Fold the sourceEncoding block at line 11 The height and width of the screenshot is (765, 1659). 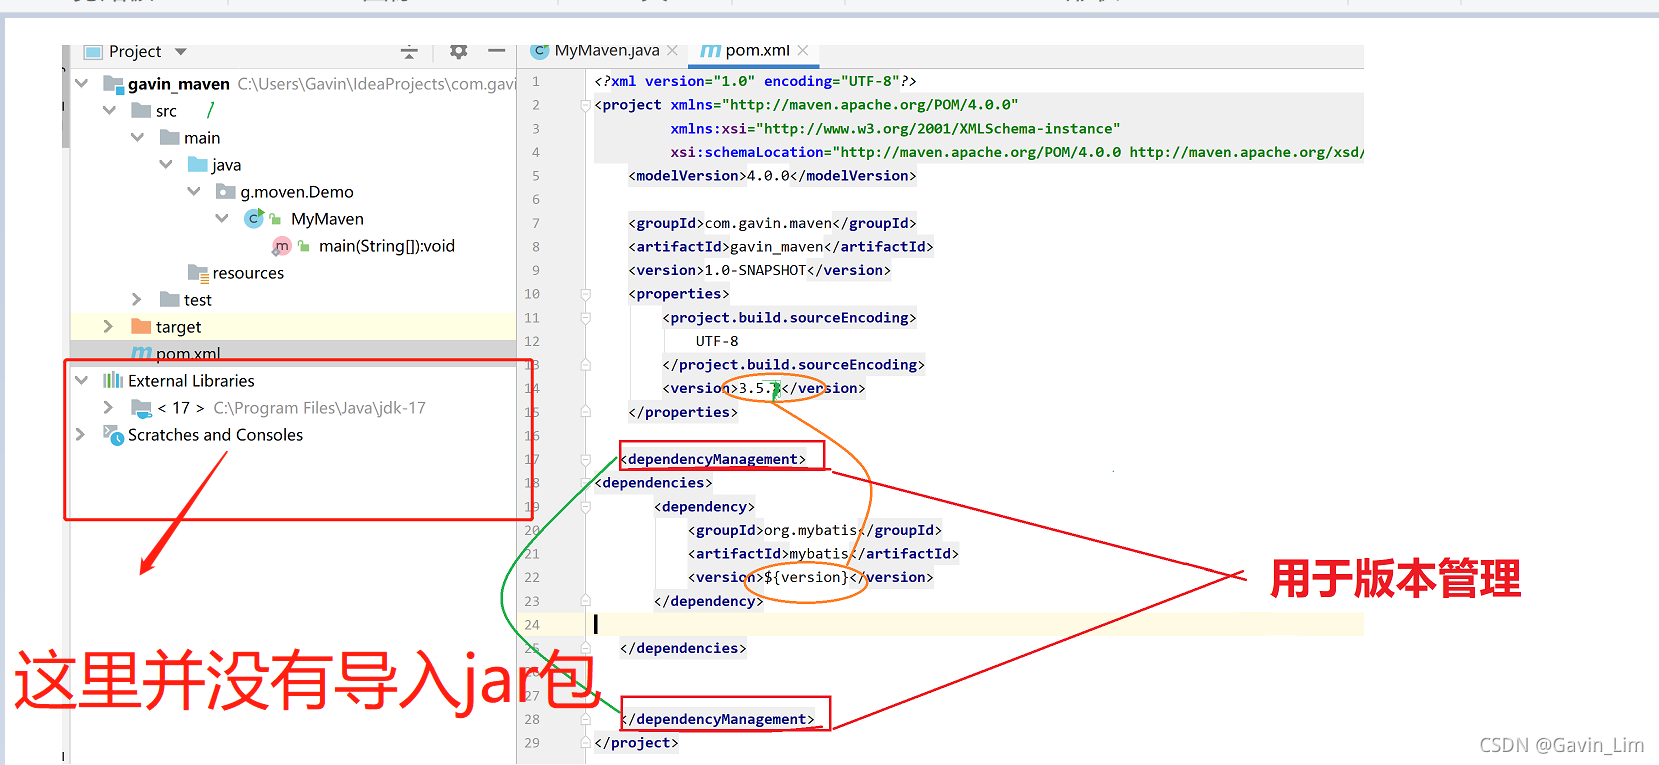click(x=585, y=318)
